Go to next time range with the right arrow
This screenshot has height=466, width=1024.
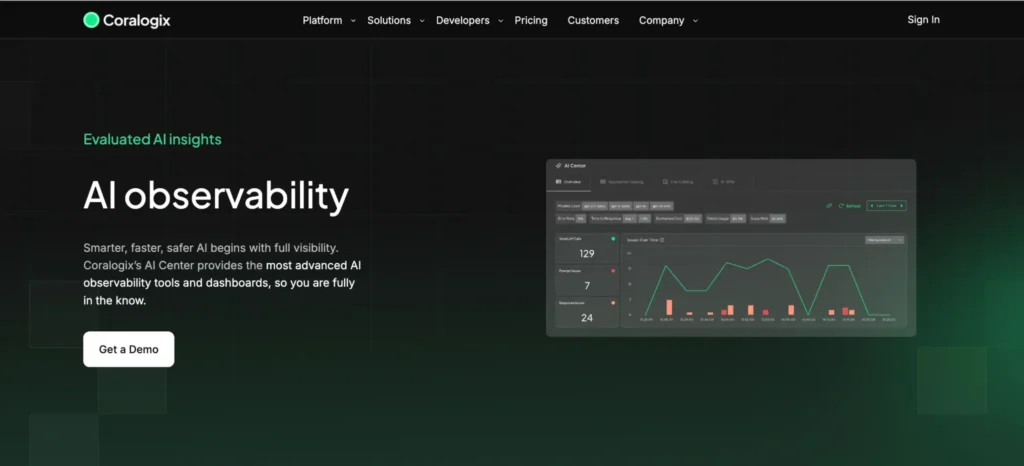click(x=901, y=206)
